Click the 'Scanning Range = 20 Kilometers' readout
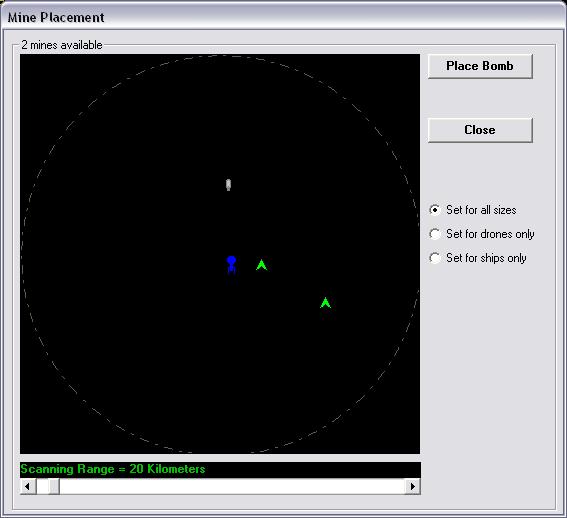The image size is (567, 518). coord(113,469)
